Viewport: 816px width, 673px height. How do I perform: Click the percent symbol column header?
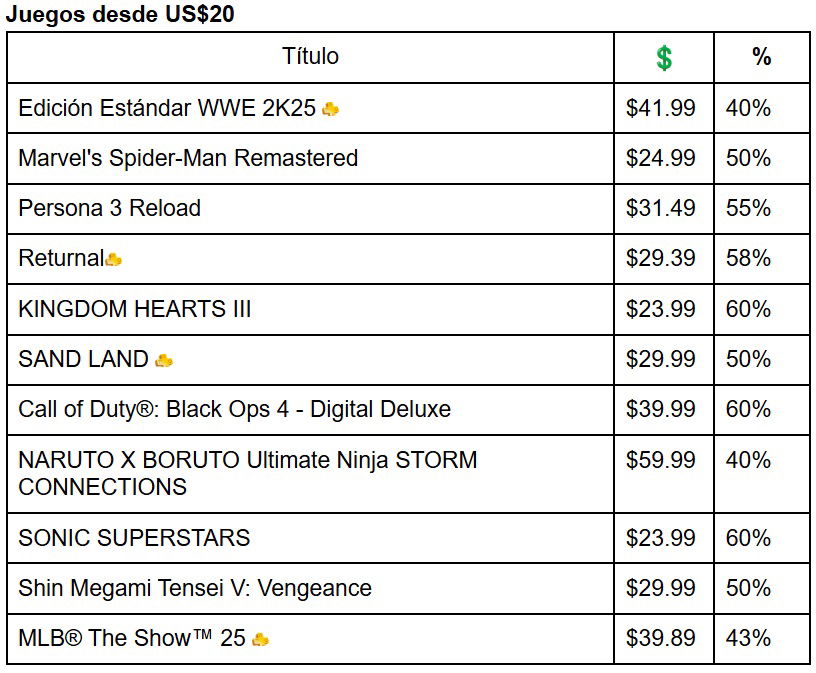[x=761, y=56]
